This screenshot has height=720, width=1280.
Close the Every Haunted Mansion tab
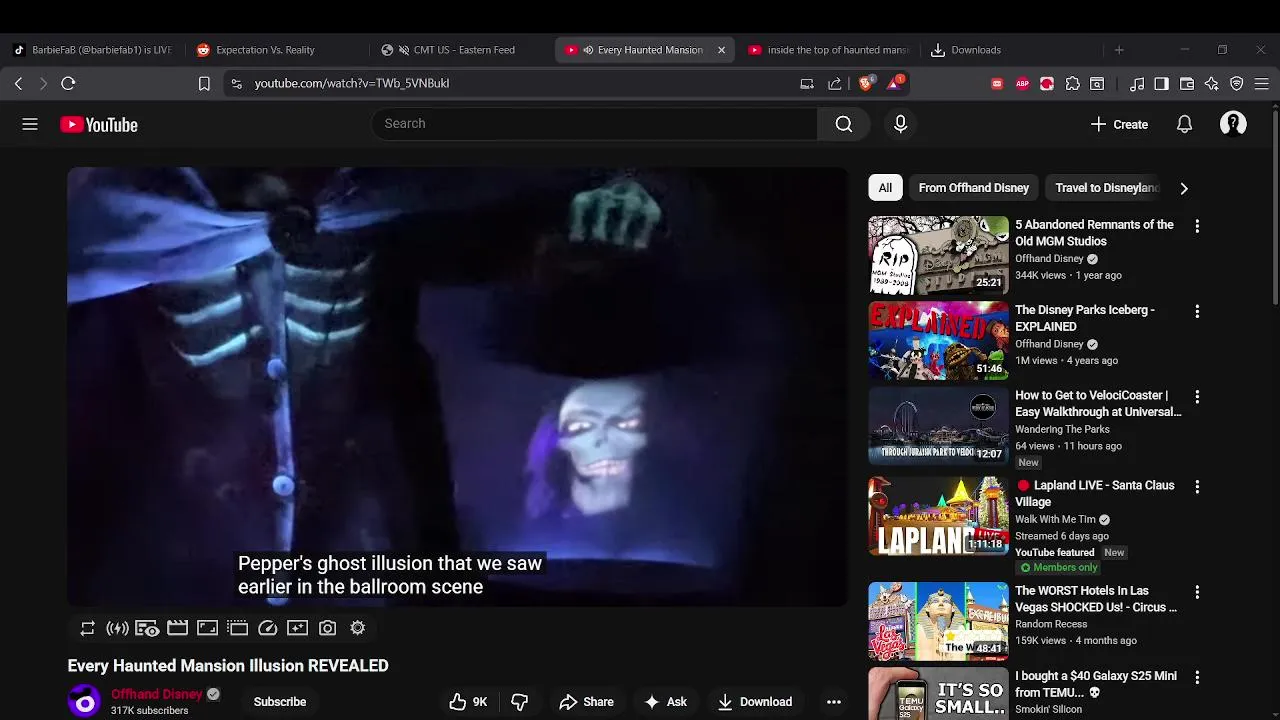721,50
